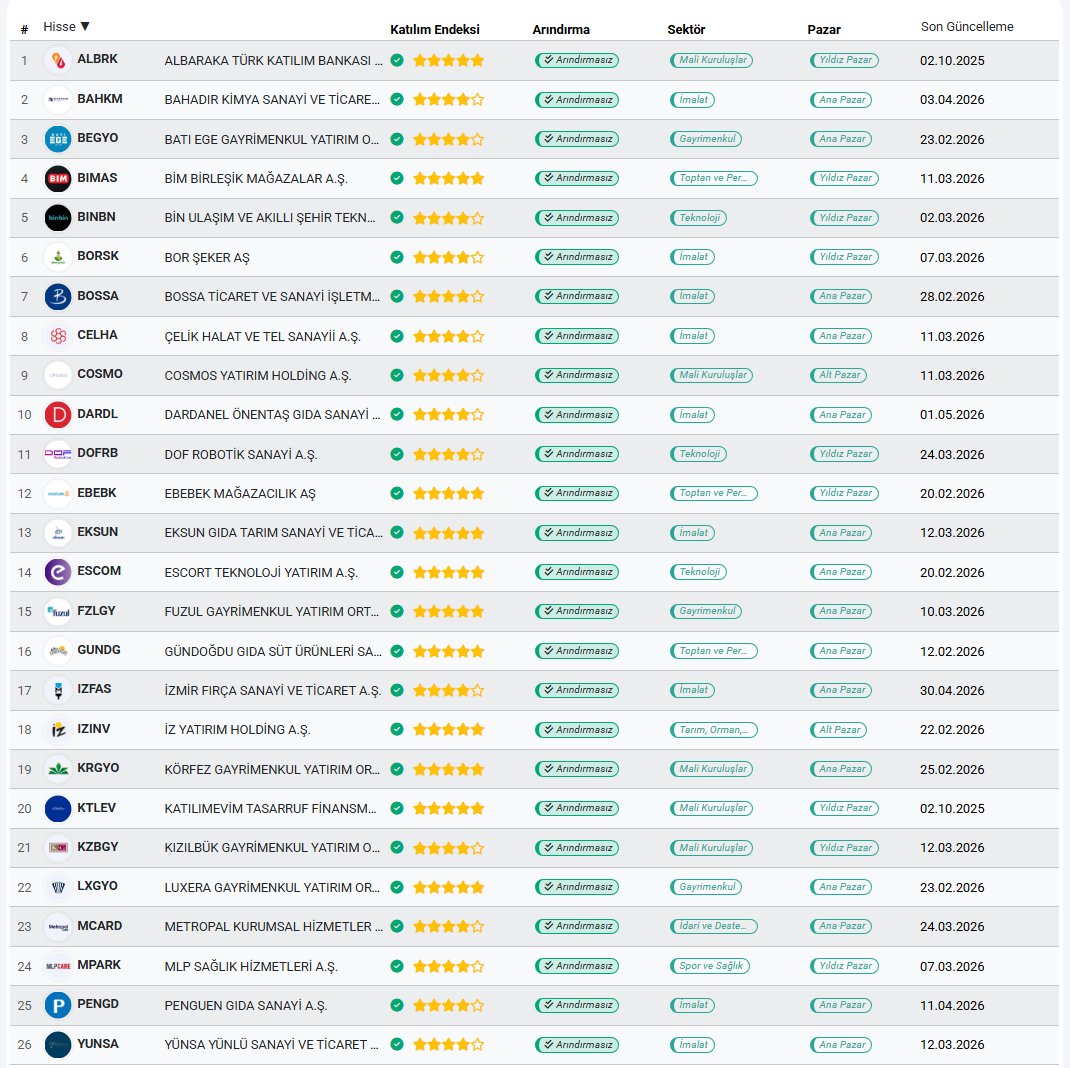Click date 02.10.2025 in KTLEV row

[952, 809]
